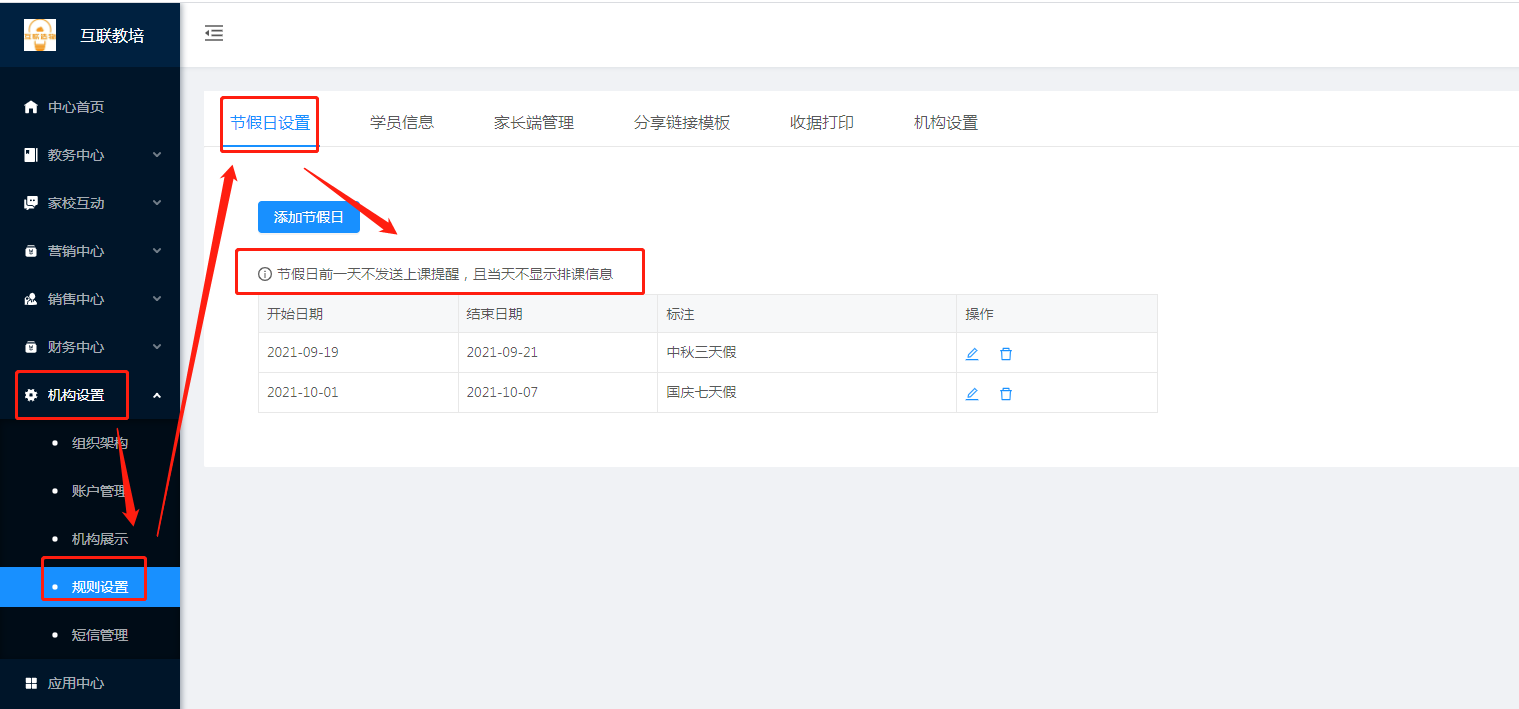Delete the 国庆七天假 holiday row
1519x709 pixels.
1006,394
